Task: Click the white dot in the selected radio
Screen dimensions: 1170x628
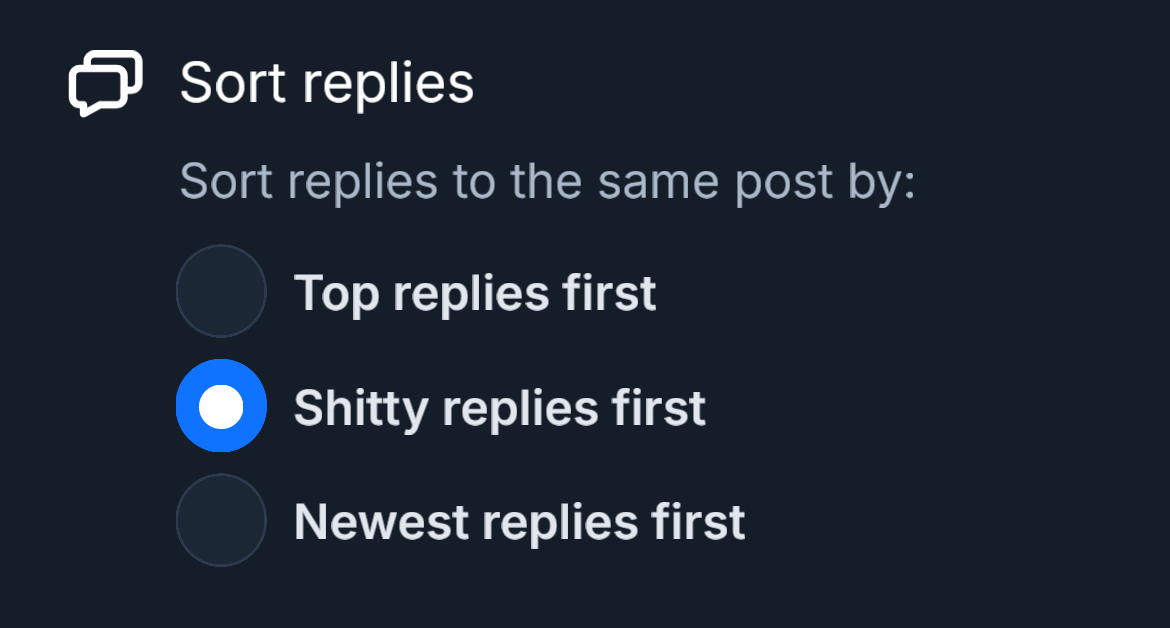Action: pyautogui.click(x=221, y=406)
